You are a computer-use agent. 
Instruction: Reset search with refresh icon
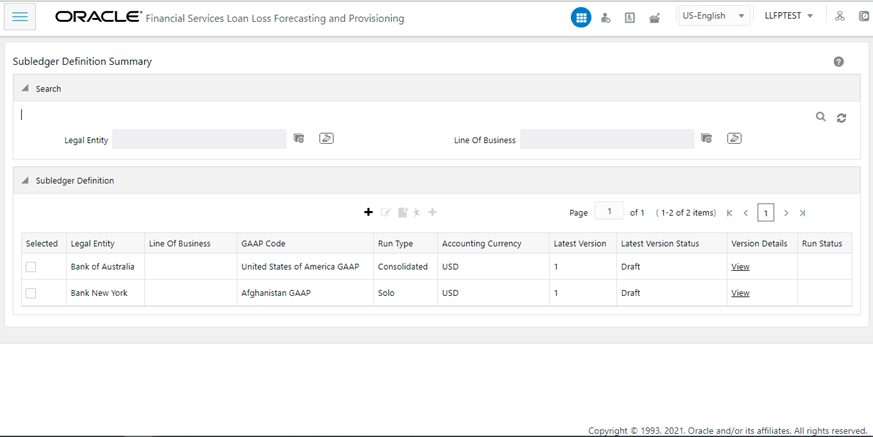841,117
